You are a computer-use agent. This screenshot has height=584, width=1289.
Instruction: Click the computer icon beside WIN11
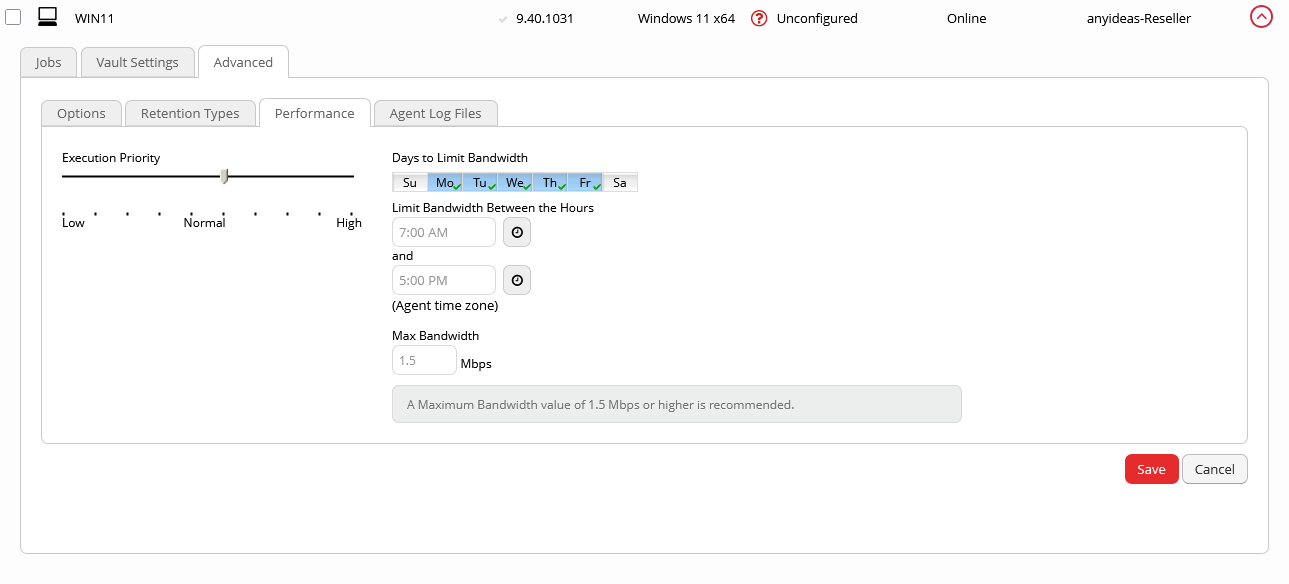pyautogui.click(x=47, y=17)
